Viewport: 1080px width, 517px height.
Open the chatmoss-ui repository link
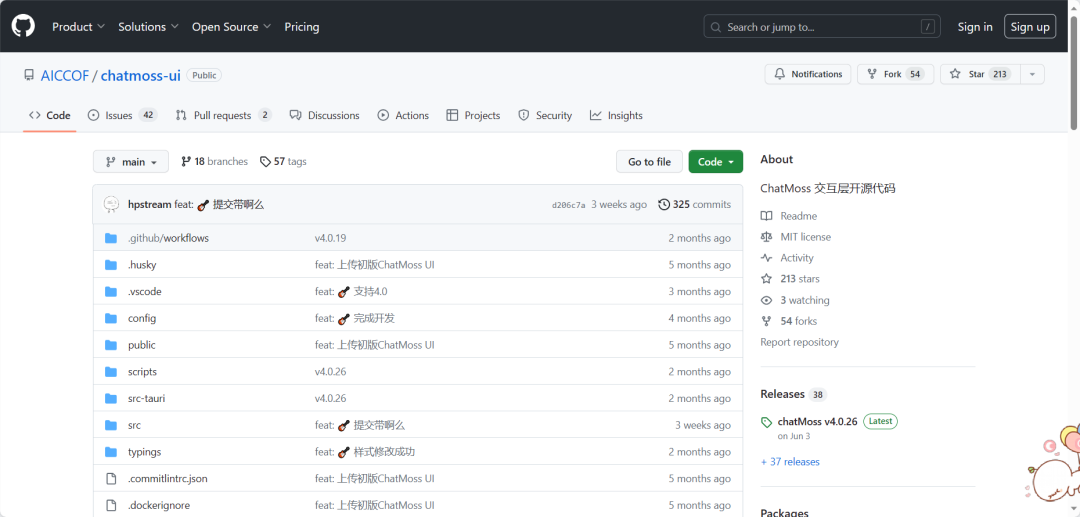(x=141, y=76)
